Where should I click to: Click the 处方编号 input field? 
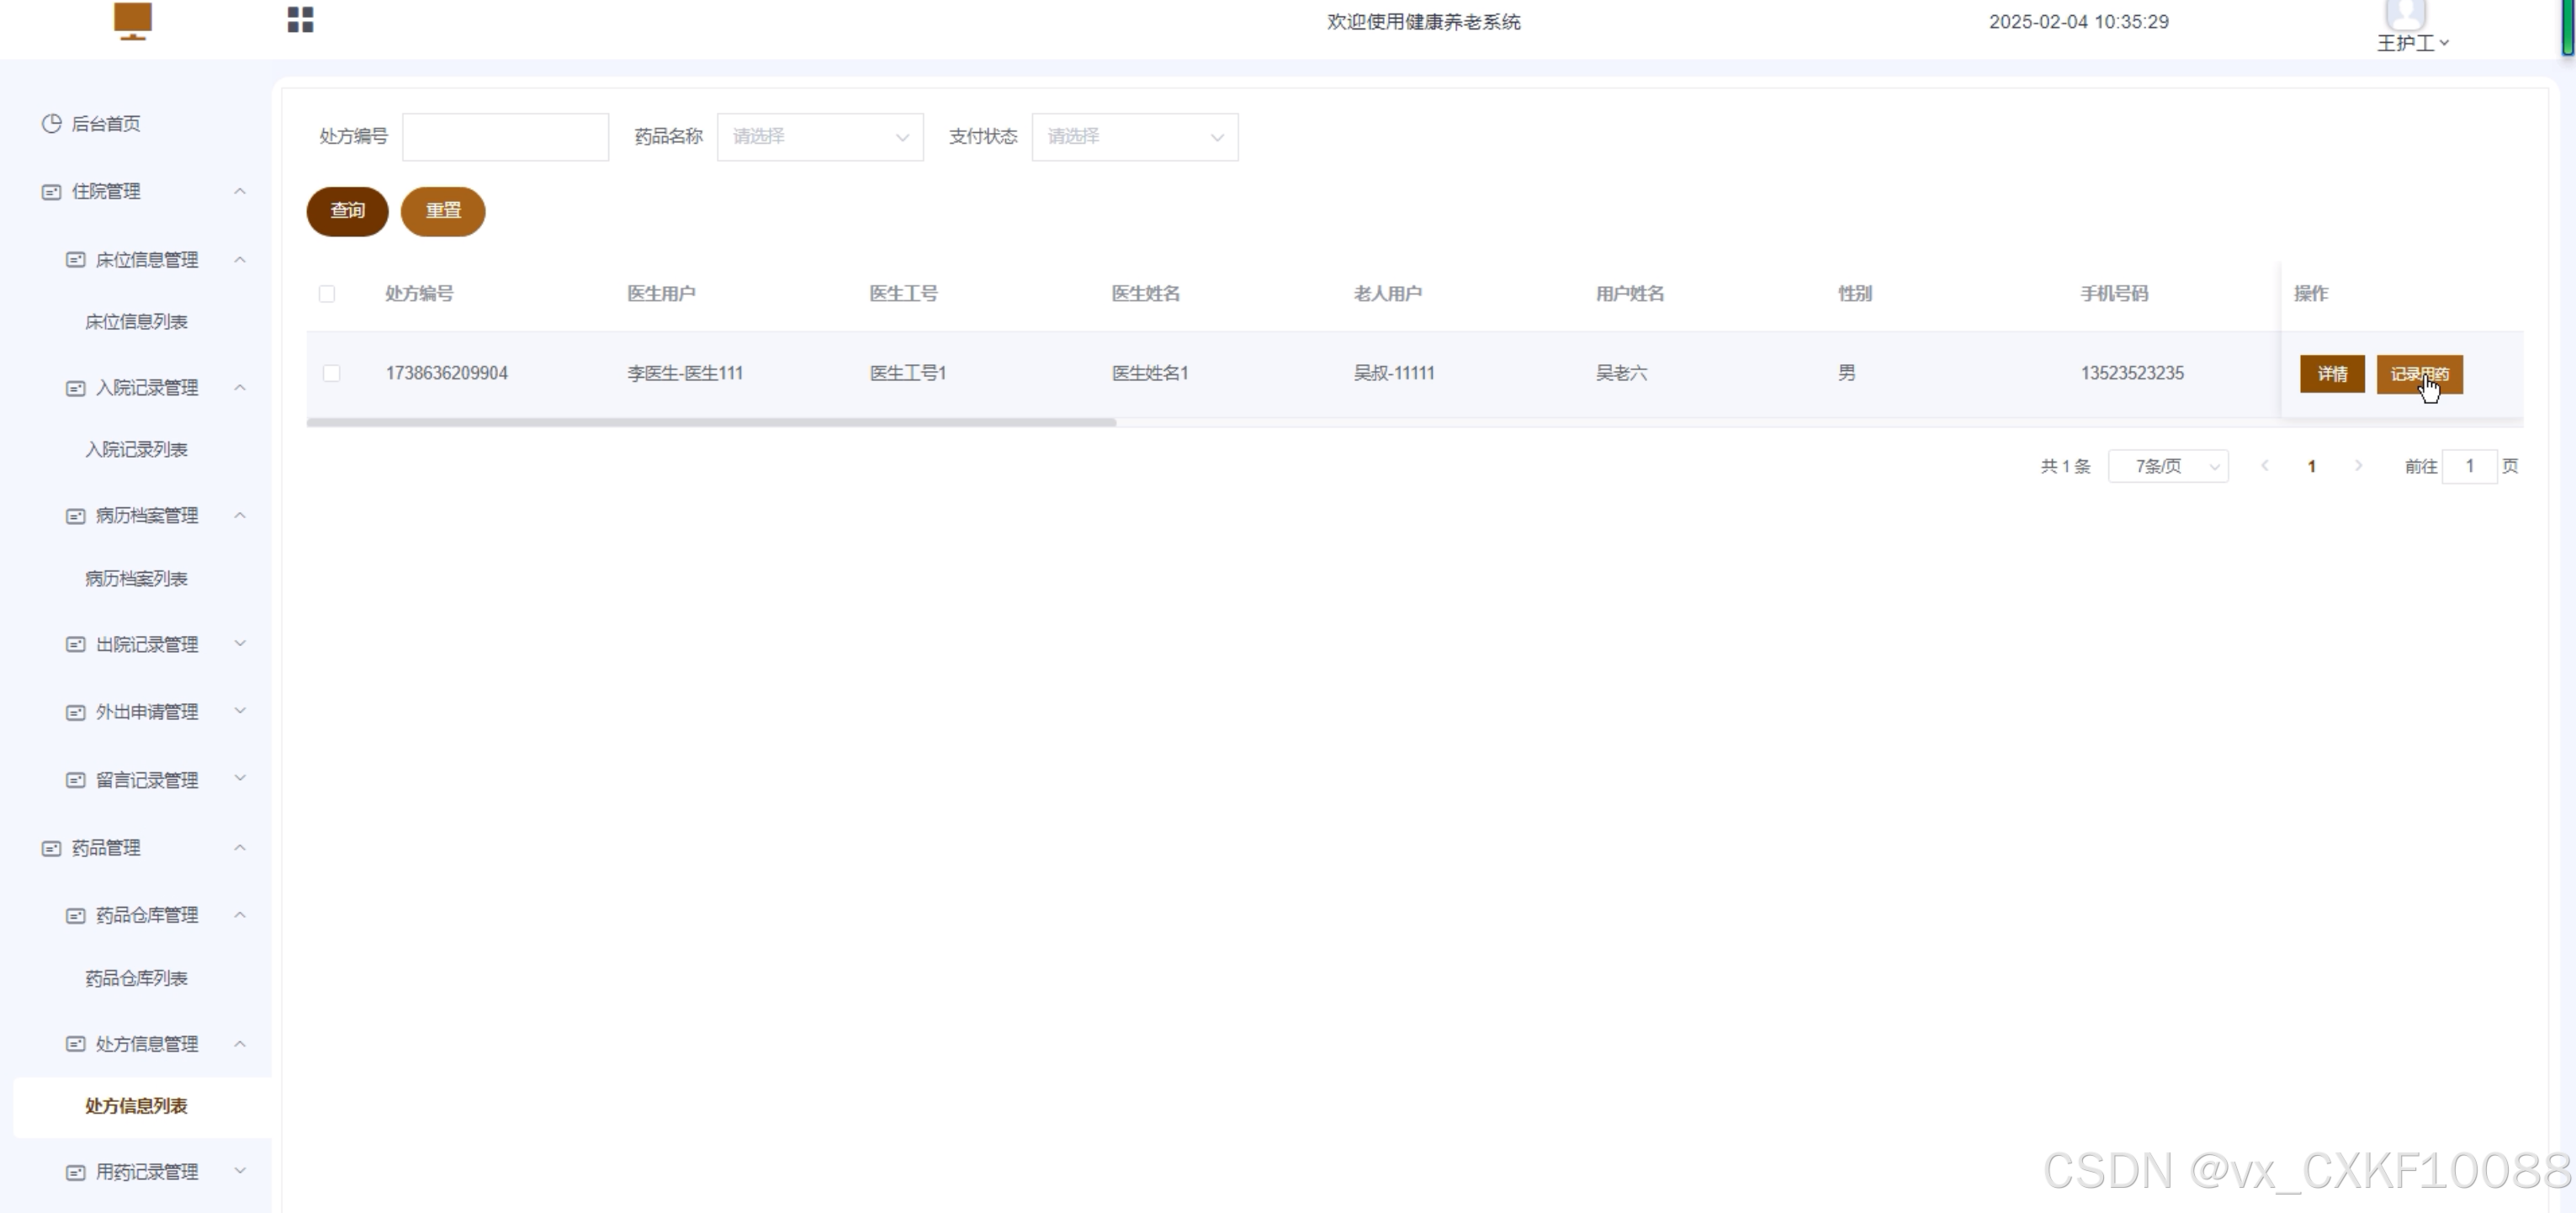click(x=505, y=137)
